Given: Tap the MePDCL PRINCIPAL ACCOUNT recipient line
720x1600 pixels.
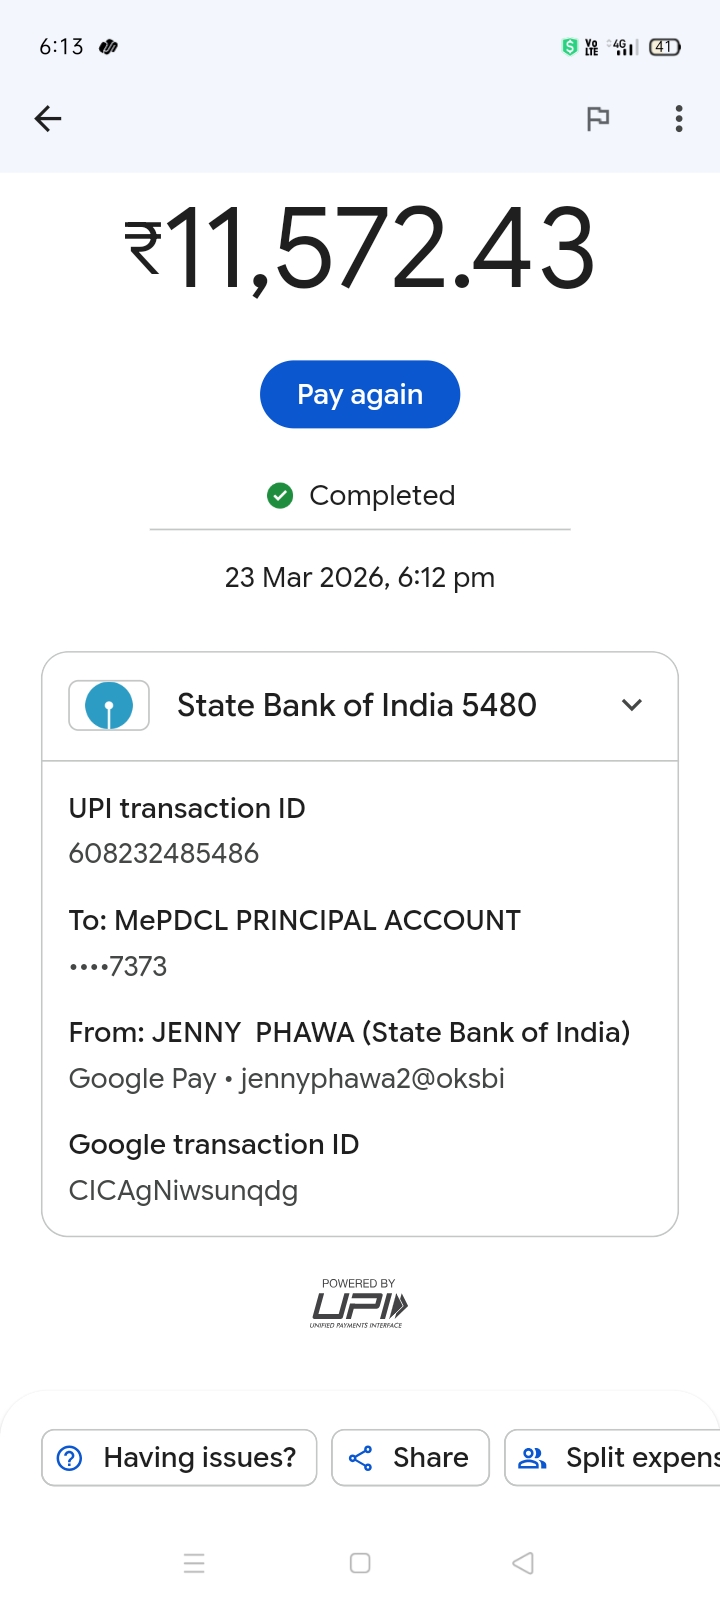Looking at the screenshot, I should [x=295, y=921].
